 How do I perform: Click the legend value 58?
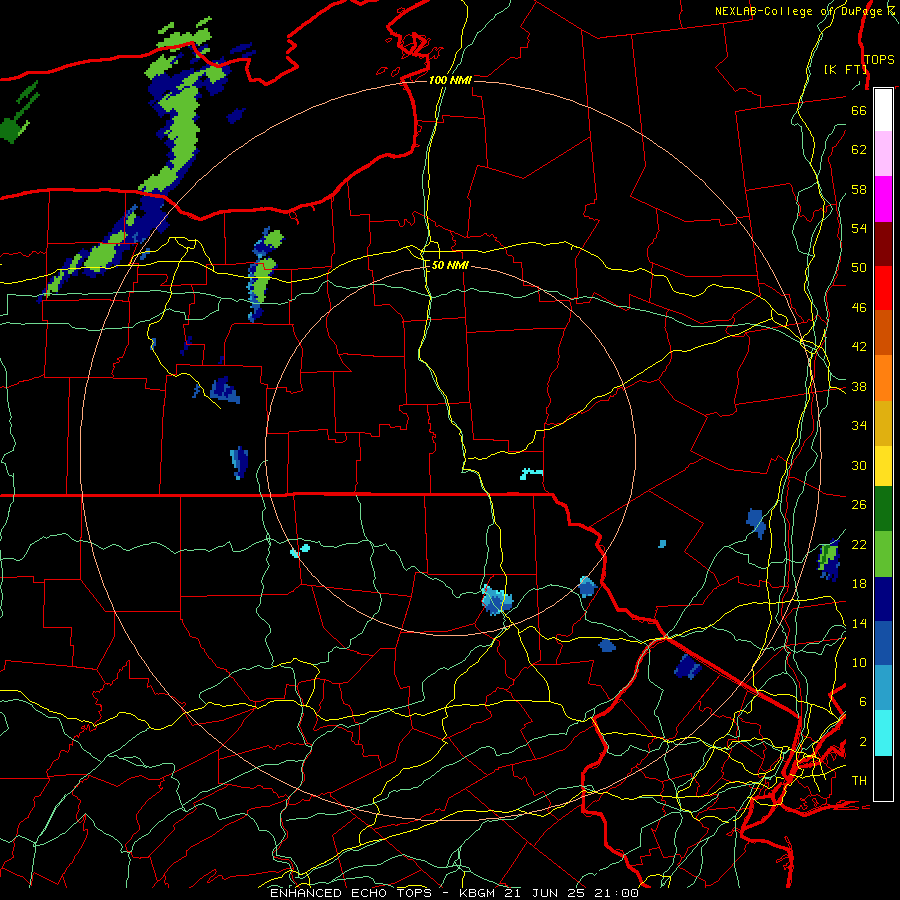(x=859, y=189)
